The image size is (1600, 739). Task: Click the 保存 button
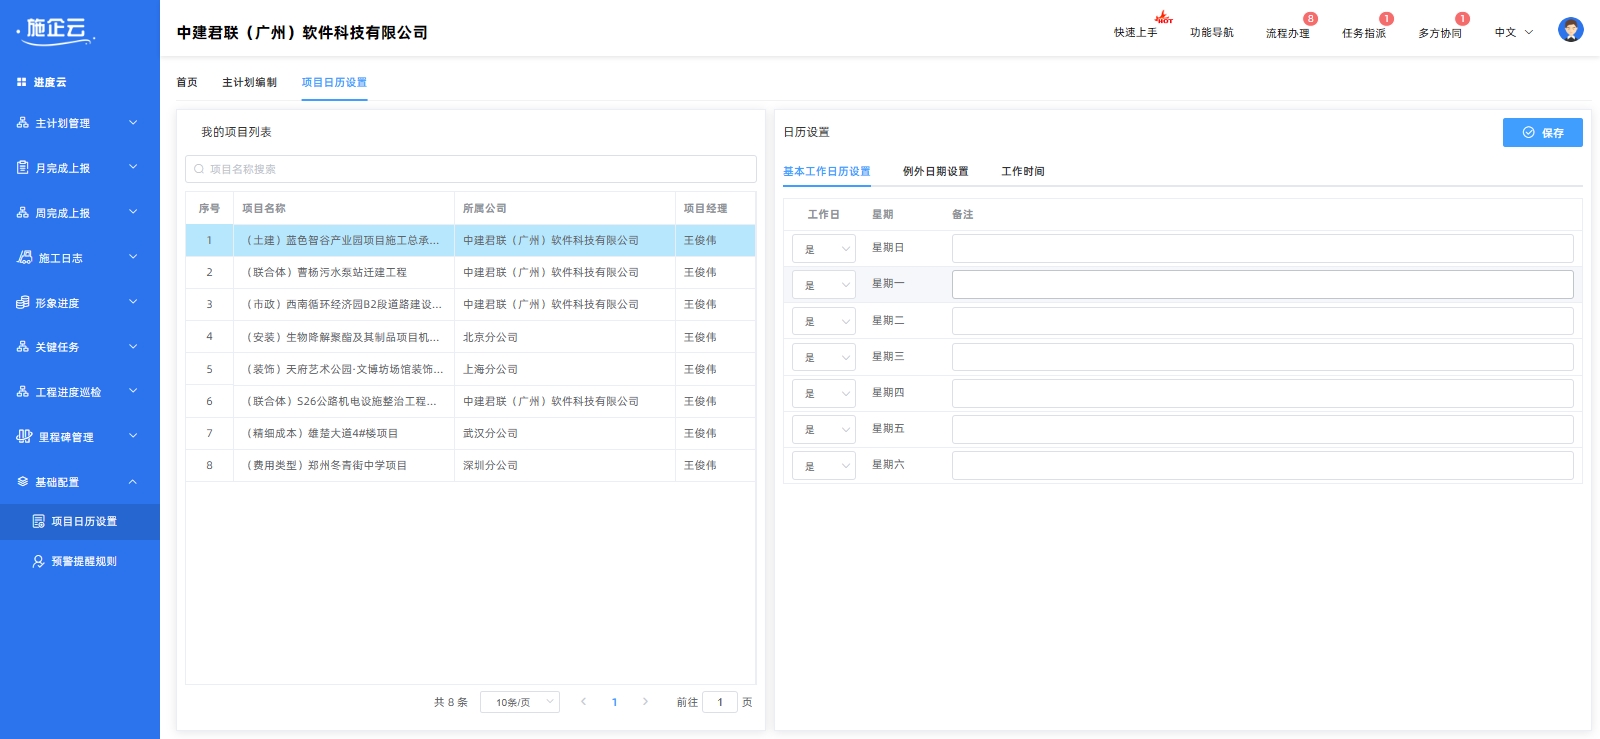tap(1543, 132)
